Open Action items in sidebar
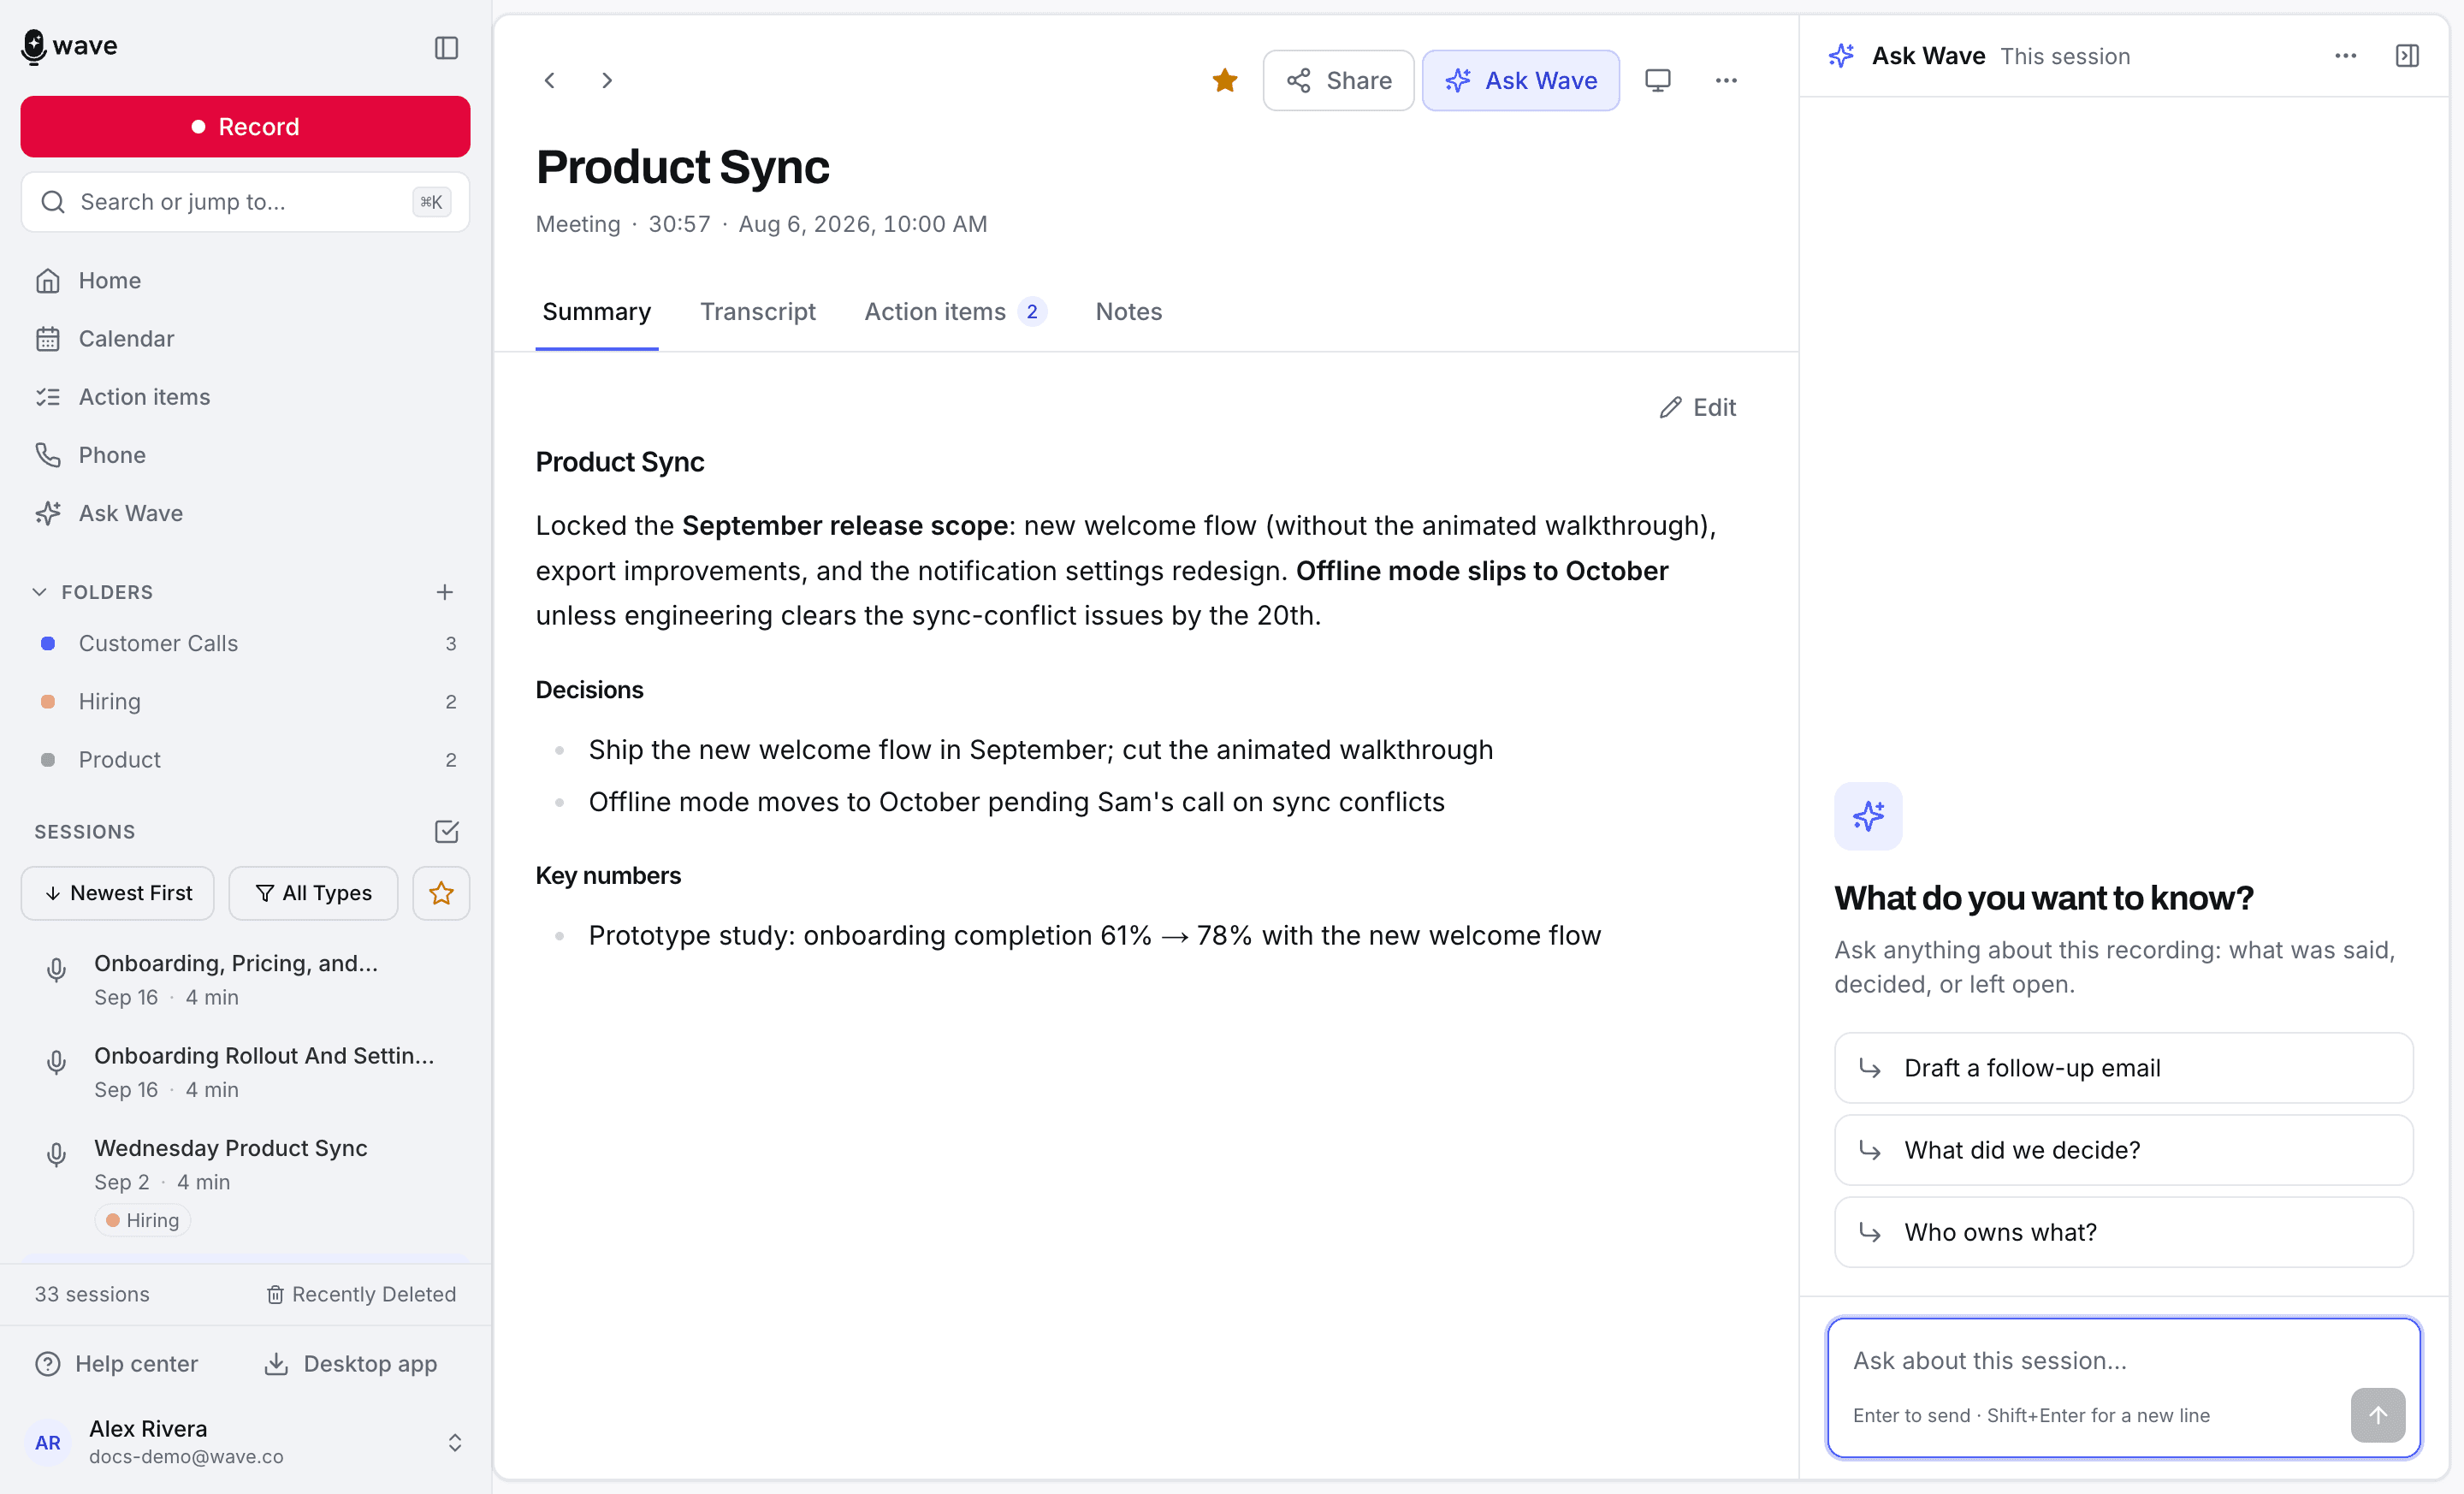 click(x=245, y=397)
